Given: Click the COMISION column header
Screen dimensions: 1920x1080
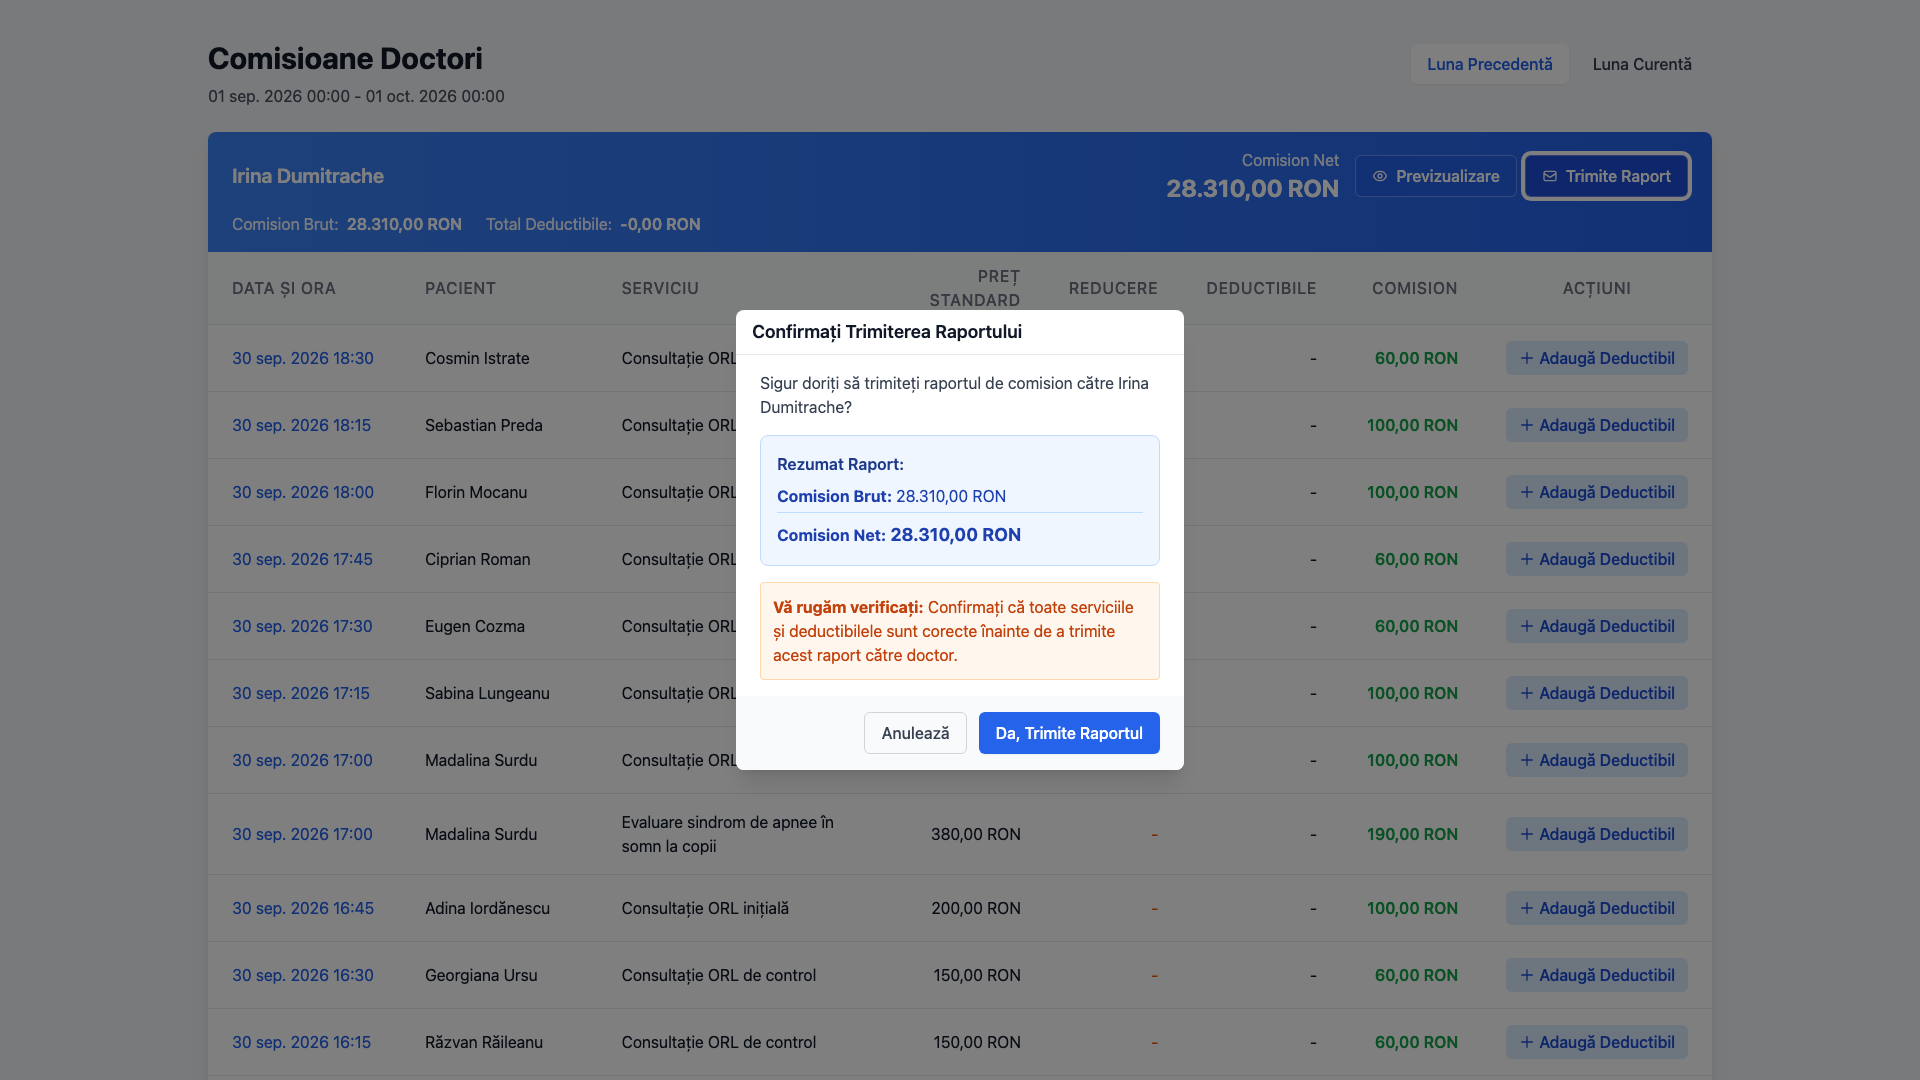Looking at the screenshot, I should tap(1414, 288).
